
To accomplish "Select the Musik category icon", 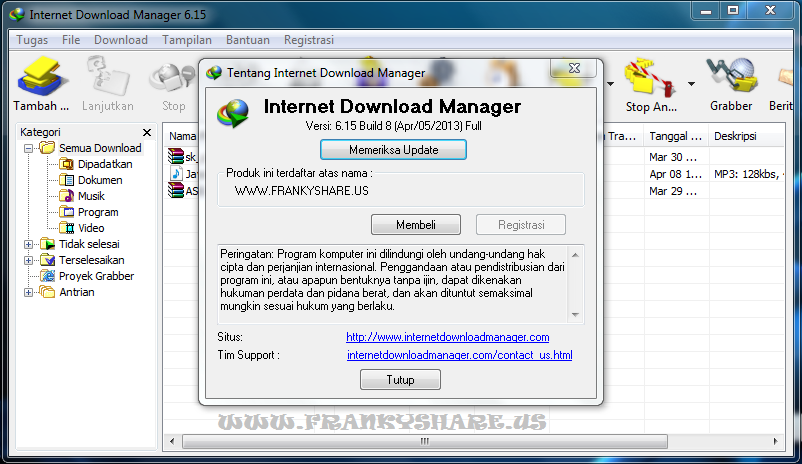I will (x=66, y=196).
